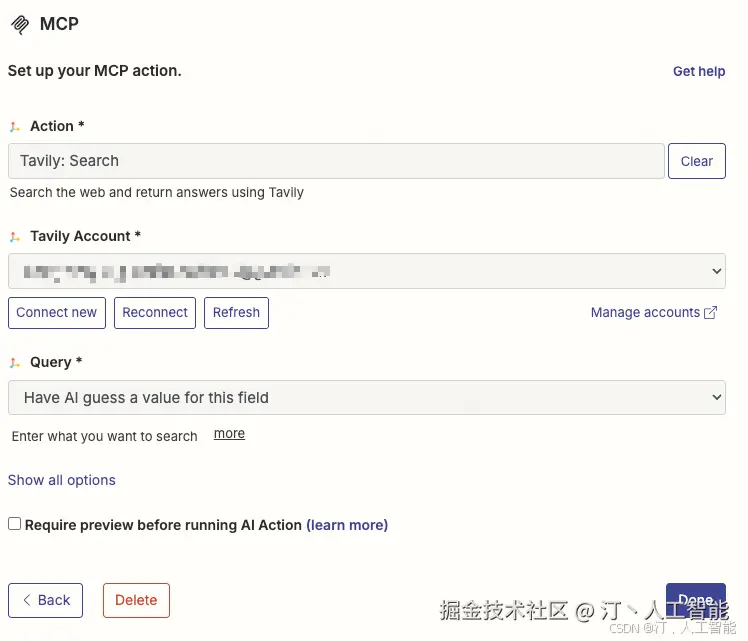The image size is (748, 641).
Task: Click external link icon next to Manage accounts
Action: [x=711, y=313]
